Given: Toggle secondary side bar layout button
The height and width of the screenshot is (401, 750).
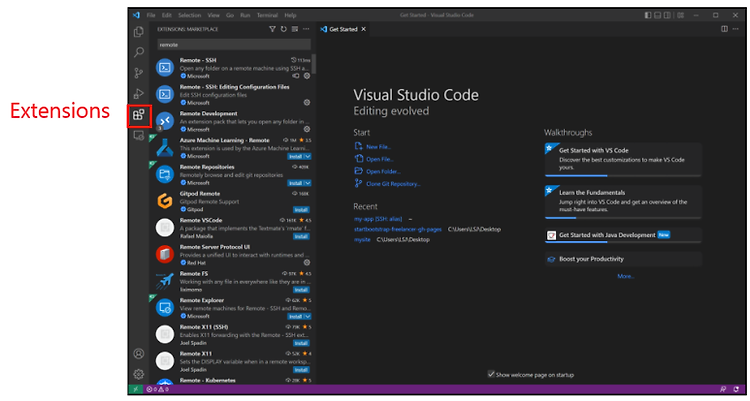Looking at the screenshot, I should [x=667, y=15].
